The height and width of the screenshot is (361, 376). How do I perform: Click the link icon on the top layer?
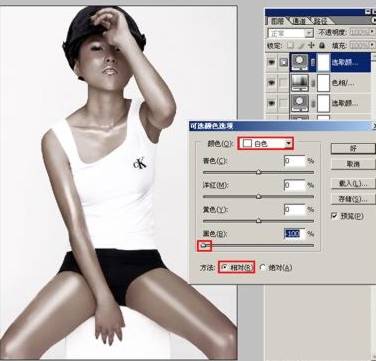(313, 63)
